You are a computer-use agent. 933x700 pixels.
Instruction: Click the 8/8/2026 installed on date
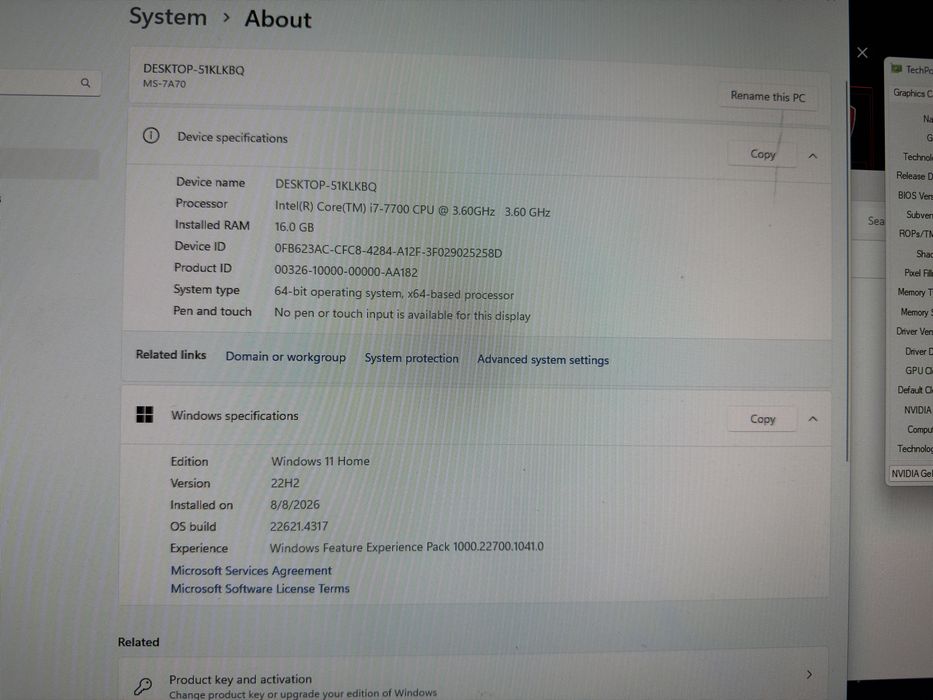(295, 505)
